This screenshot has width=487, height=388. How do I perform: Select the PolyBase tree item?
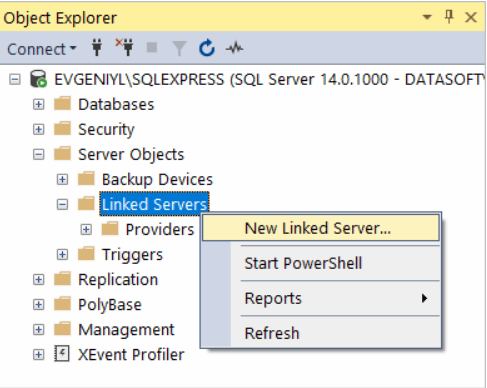pyautogui.click(x=110, y=305)
